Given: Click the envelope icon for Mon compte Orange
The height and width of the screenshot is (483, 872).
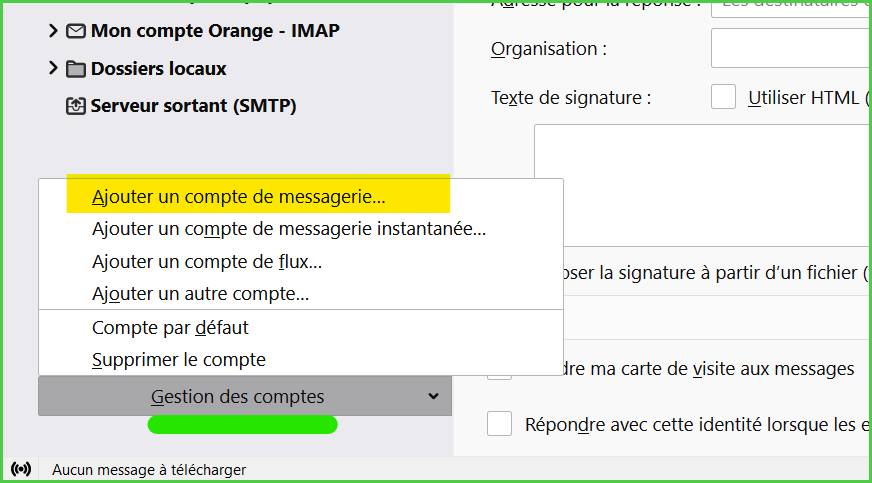Looking at the screenshot, I should coord(76,31).
